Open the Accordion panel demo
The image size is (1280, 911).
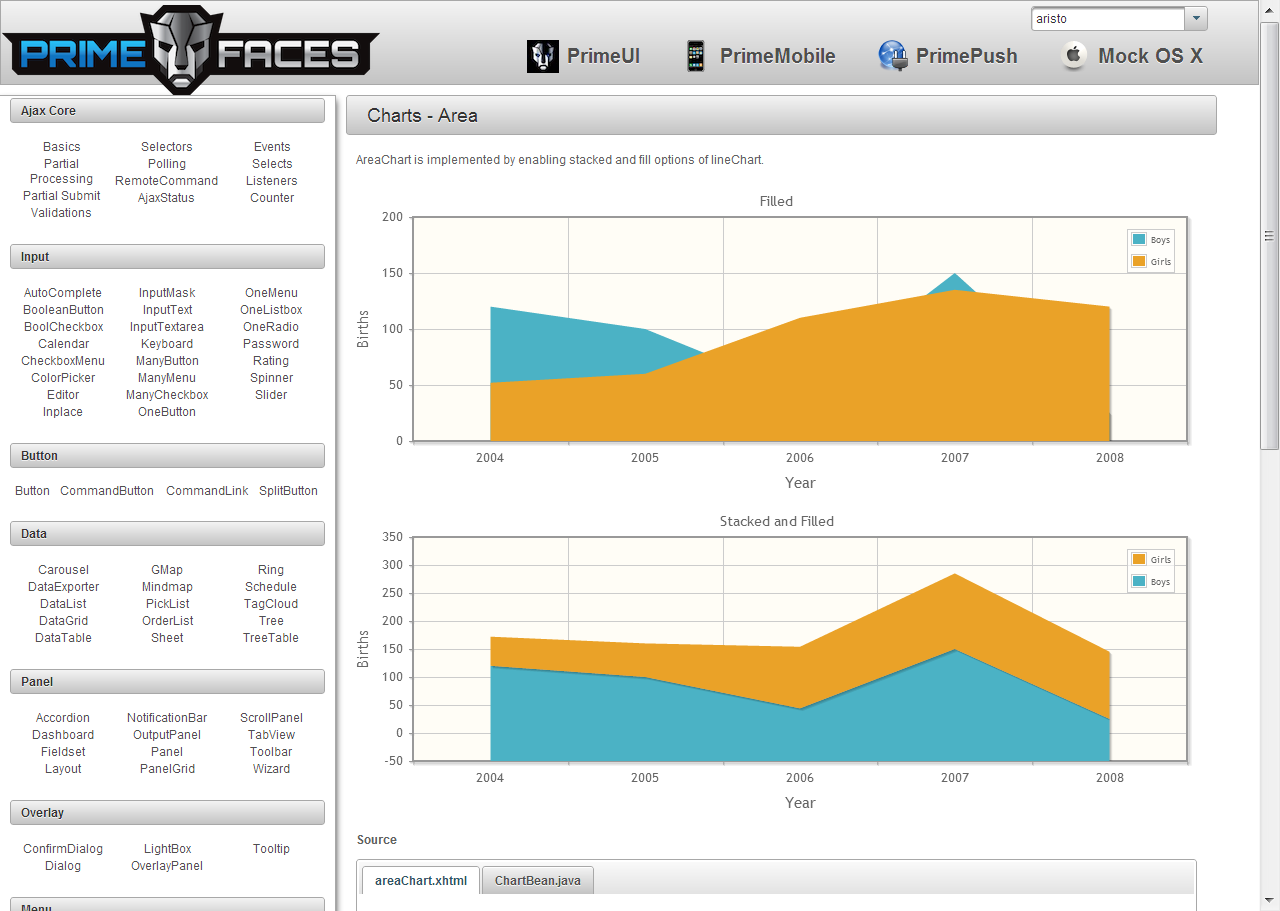[63, 717]
